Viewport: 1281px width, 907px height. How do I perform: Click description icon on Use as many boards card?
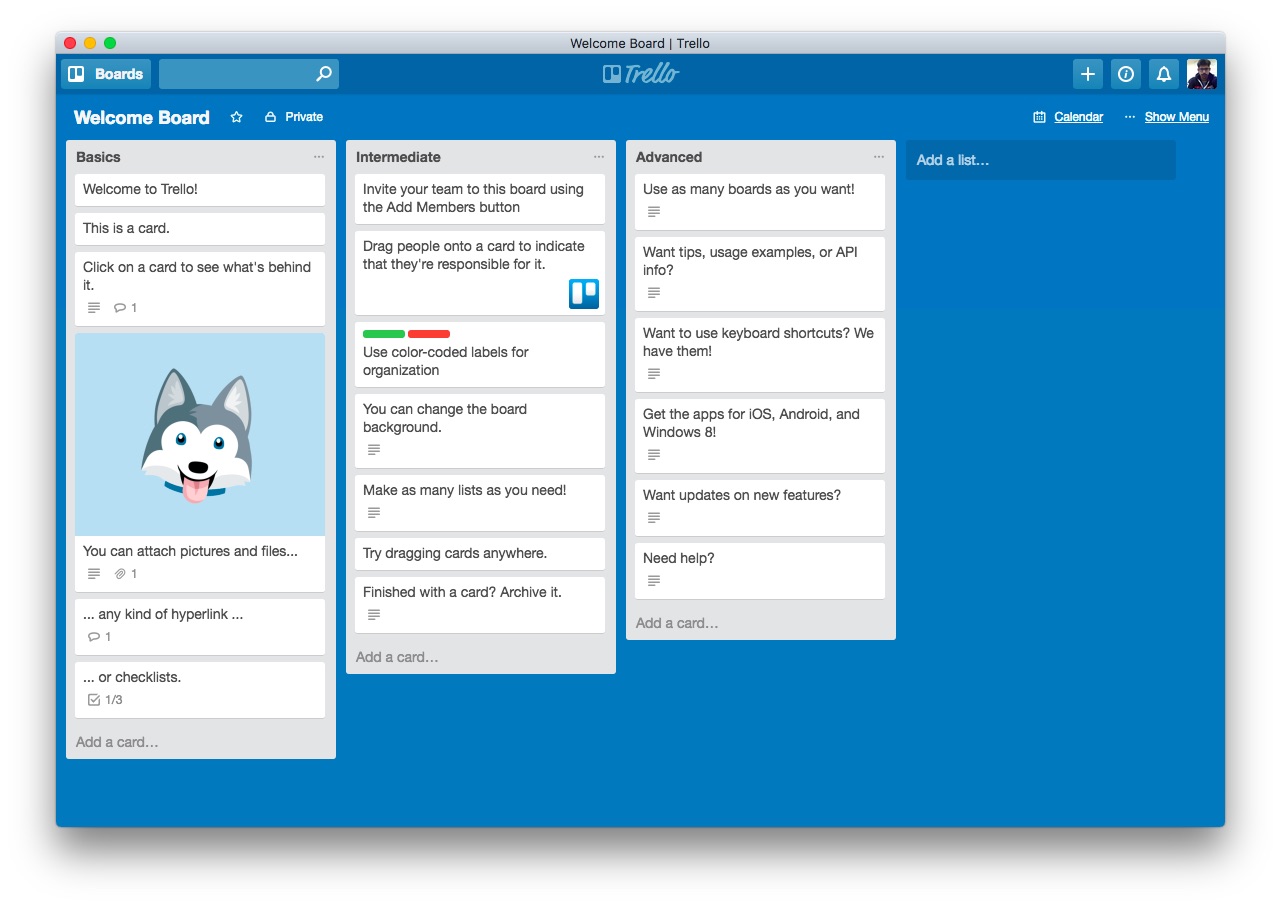click(x=654, y=212)
